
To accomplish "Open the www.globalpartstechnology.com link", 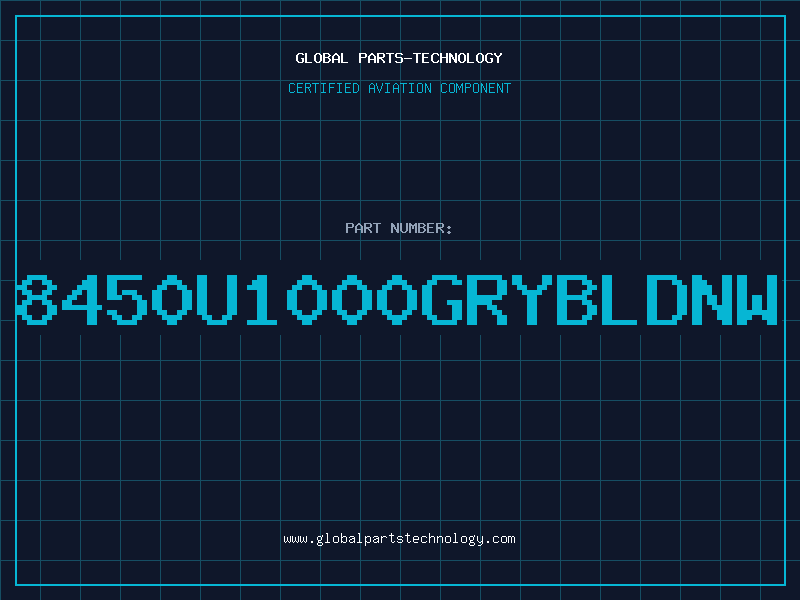I will (x=399, y=539).
